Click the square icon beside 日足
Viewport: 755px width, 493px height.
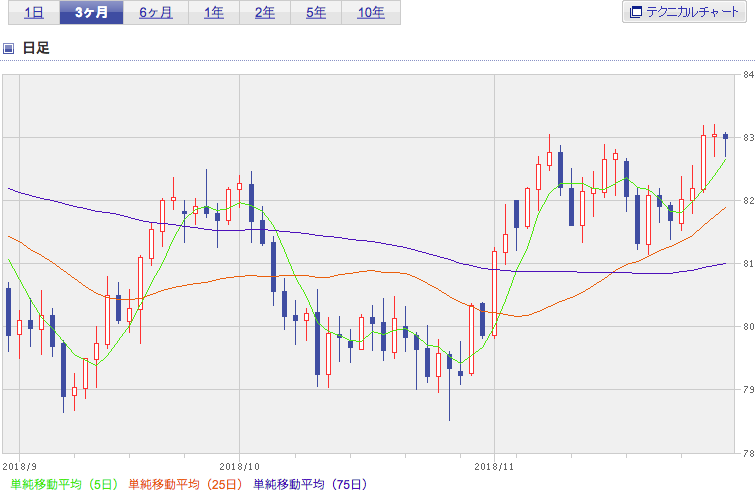(8, 48)
